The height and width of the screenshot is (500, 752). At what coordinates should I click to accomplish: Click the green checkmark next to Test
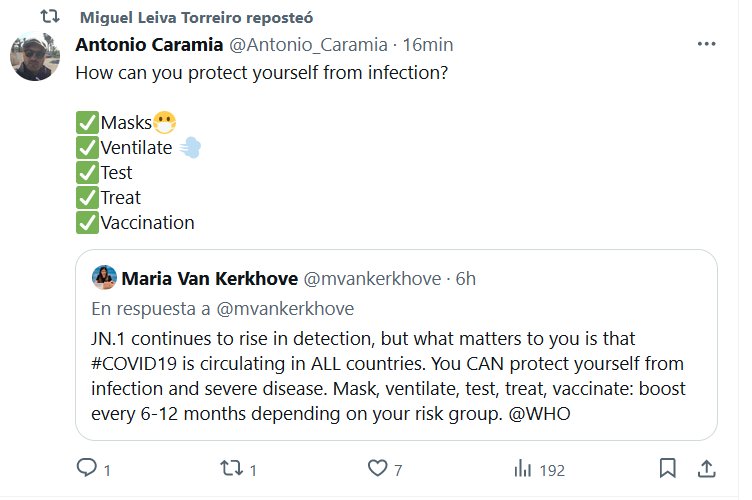pyautogui.click(x=87, y=172)
